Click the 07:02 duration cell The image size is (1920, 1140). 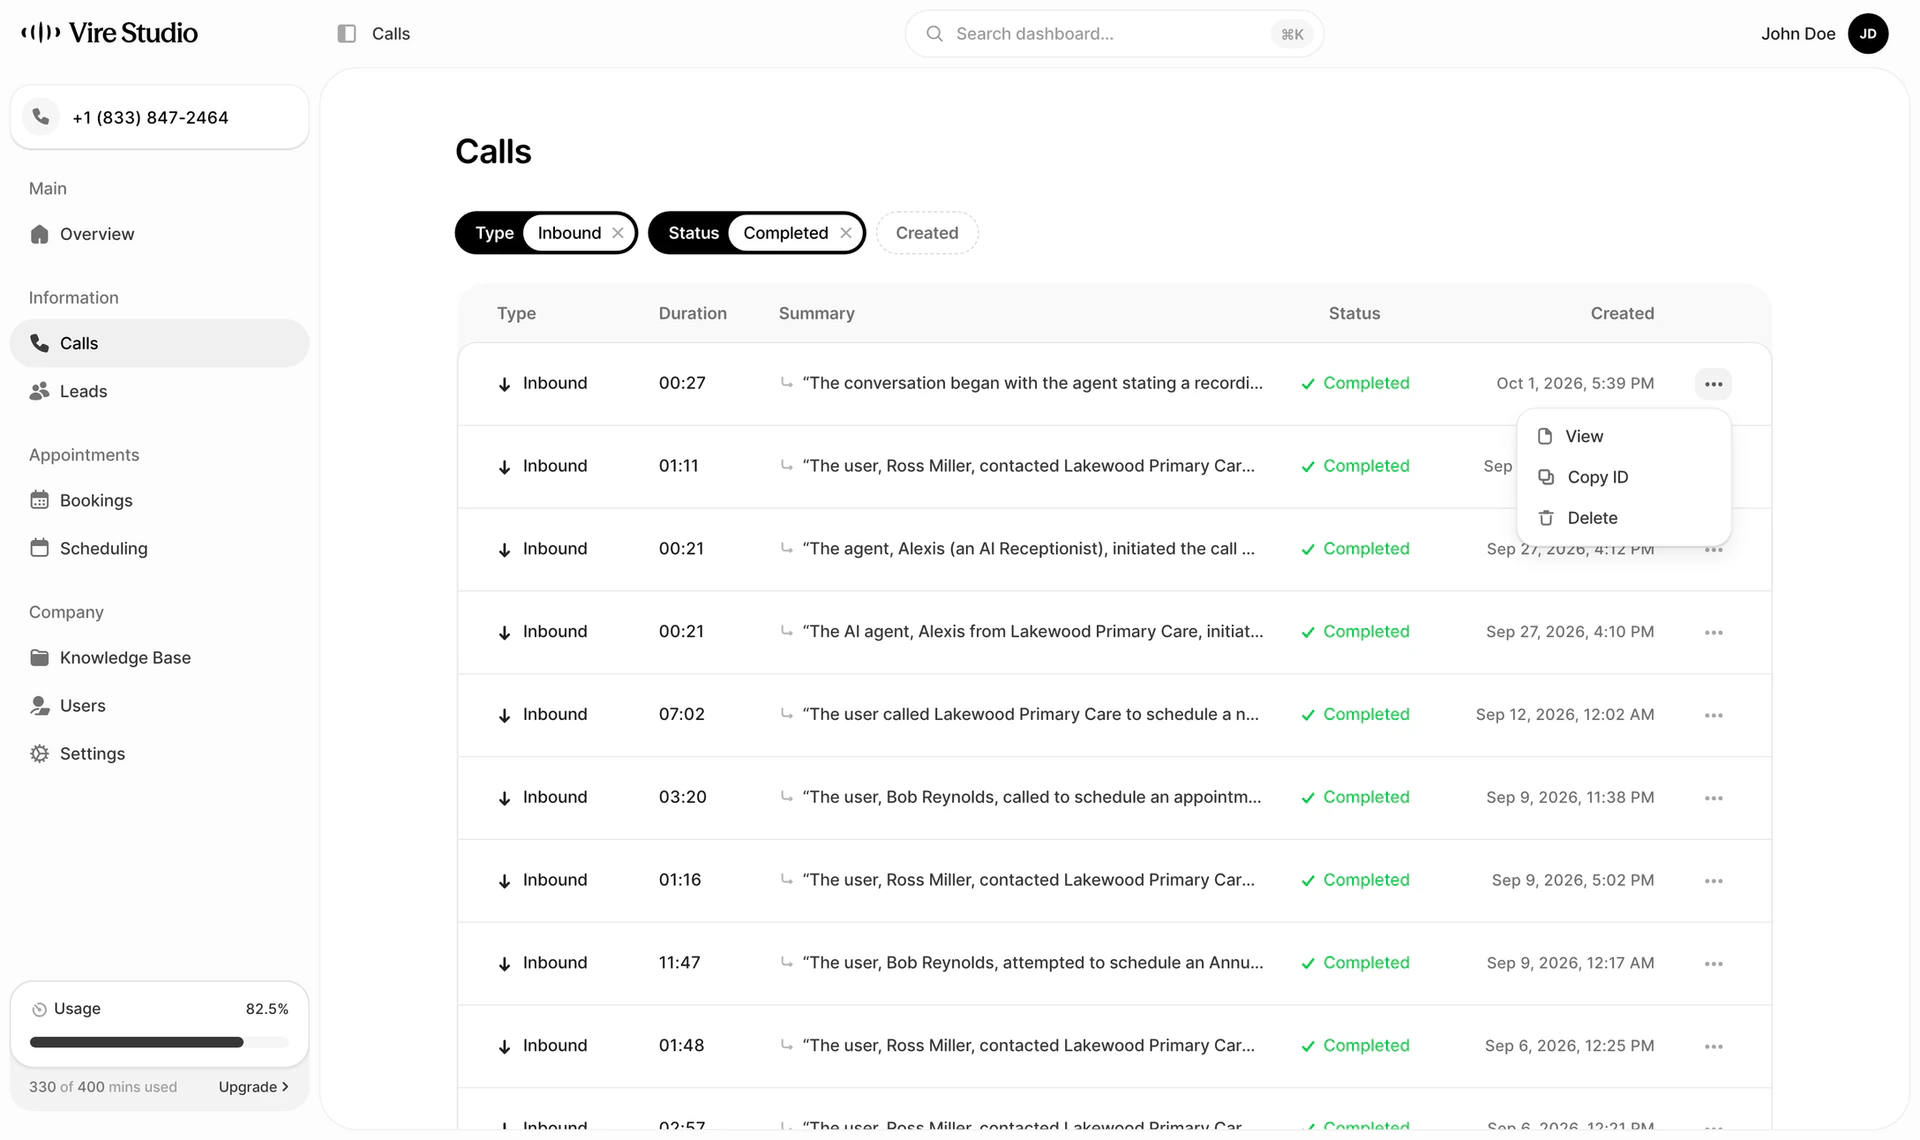click(x=681, y=714)
